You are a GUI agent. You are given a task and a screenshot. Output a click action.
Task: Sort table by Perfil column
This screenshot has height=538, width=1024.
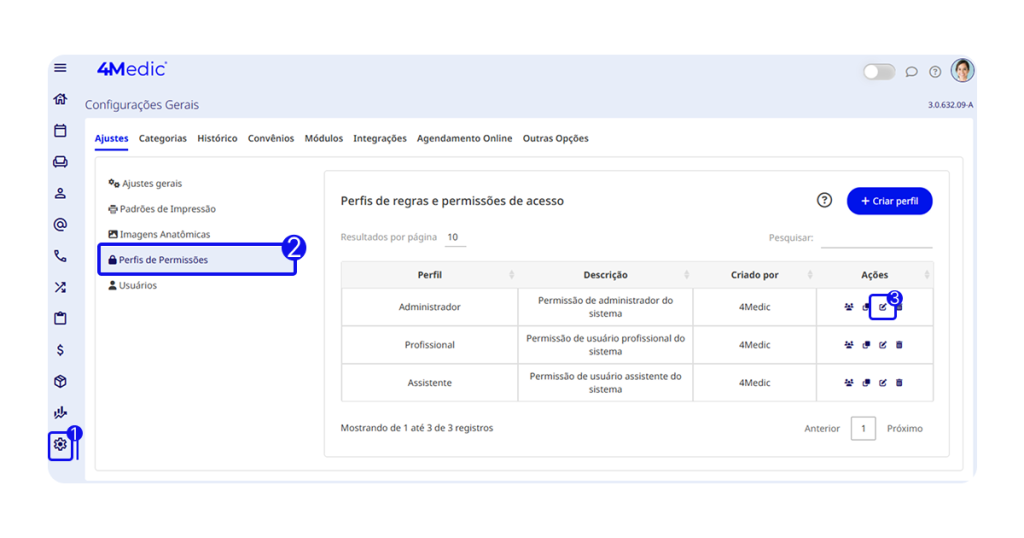pyautogui.click(x=430, y=275)
